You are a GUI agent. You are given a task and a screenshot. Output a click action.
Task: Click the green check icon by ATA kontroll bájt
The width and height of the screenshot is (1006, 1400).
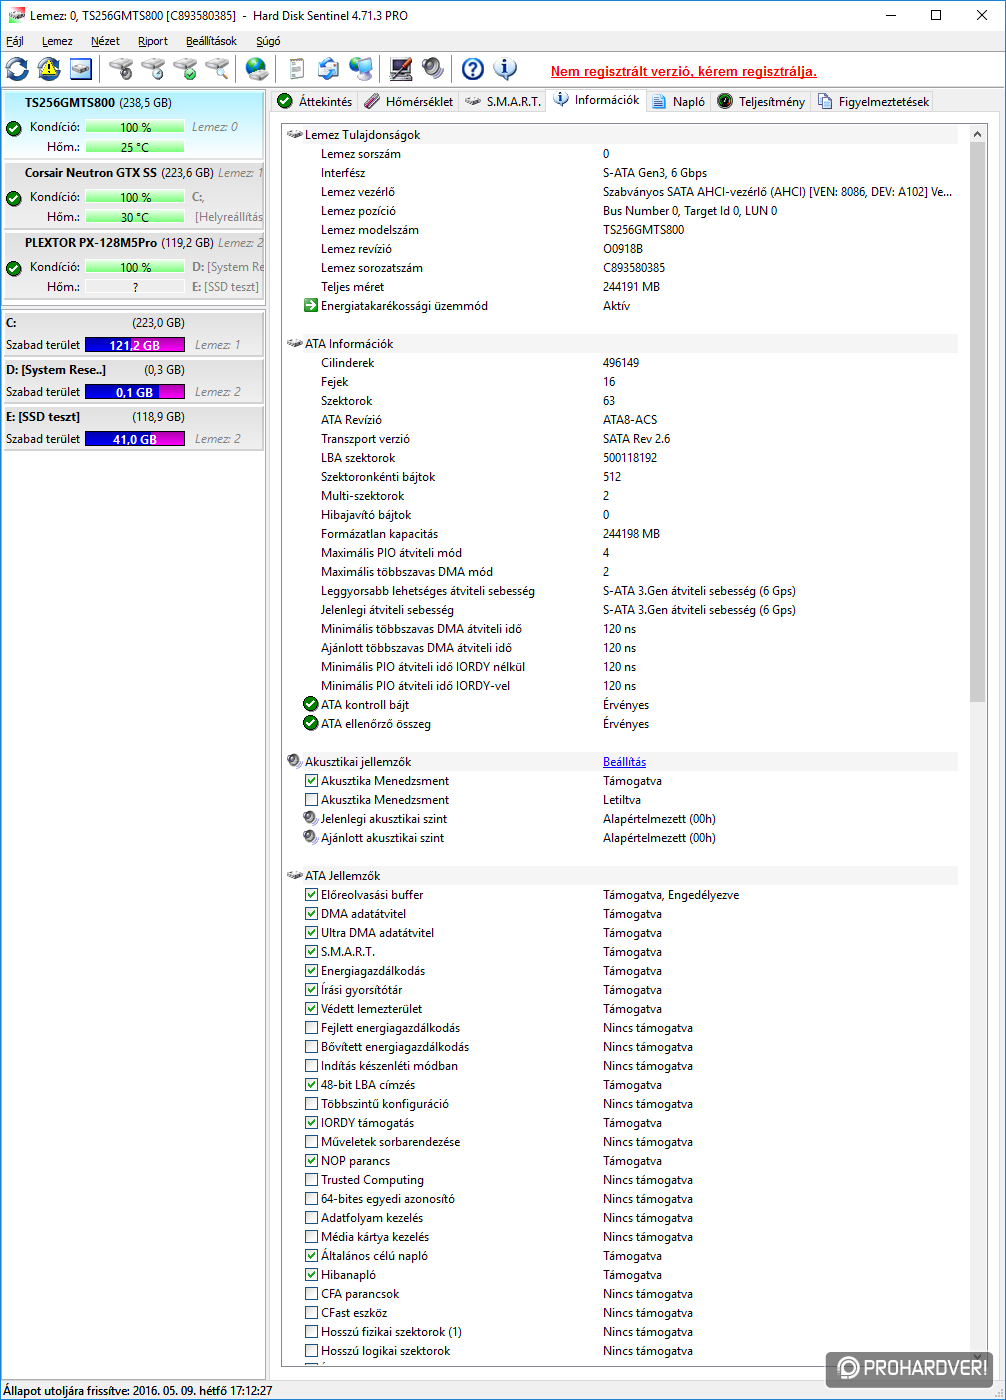point(311,705)
